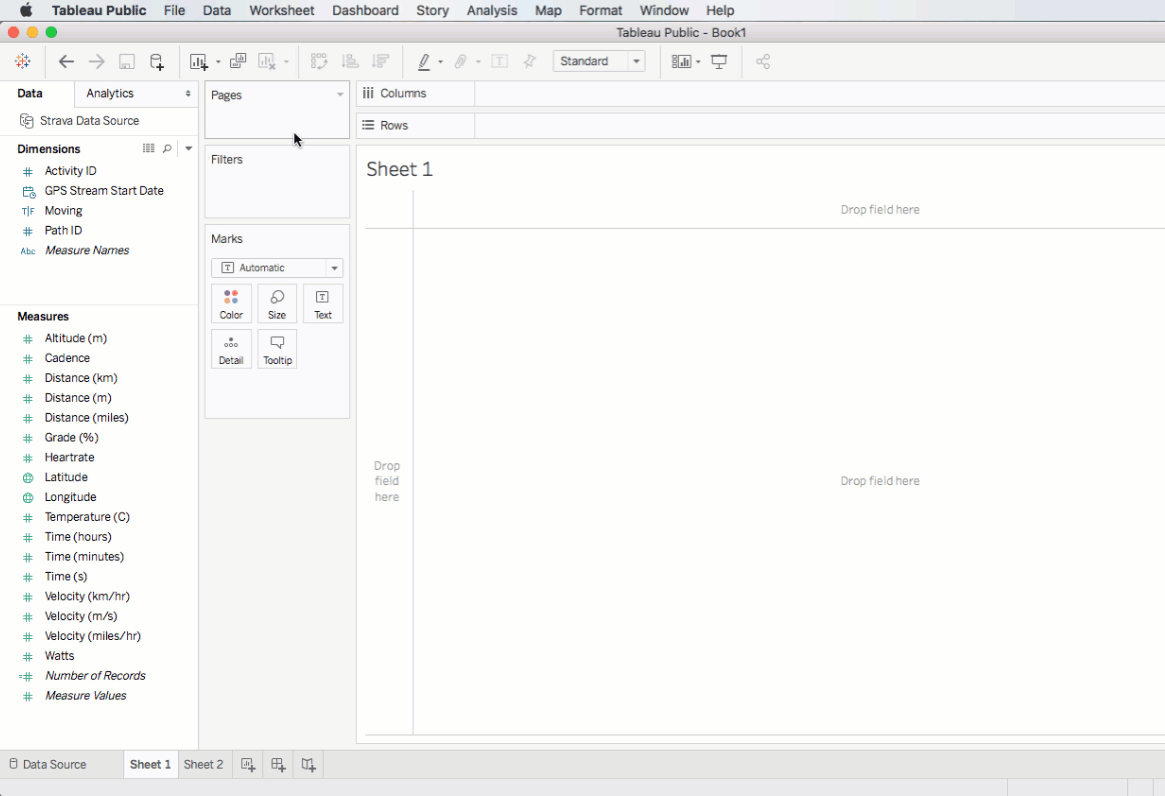Click the Sheet 1 title
Screen dimensions: 1165x796
point(399,169)
